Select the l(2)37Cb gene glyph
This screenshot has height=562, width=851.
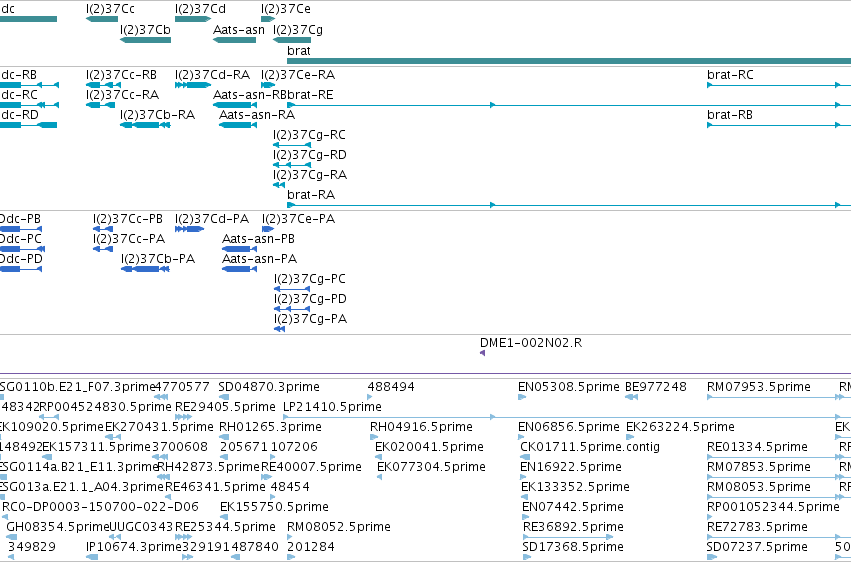point(145,40)
